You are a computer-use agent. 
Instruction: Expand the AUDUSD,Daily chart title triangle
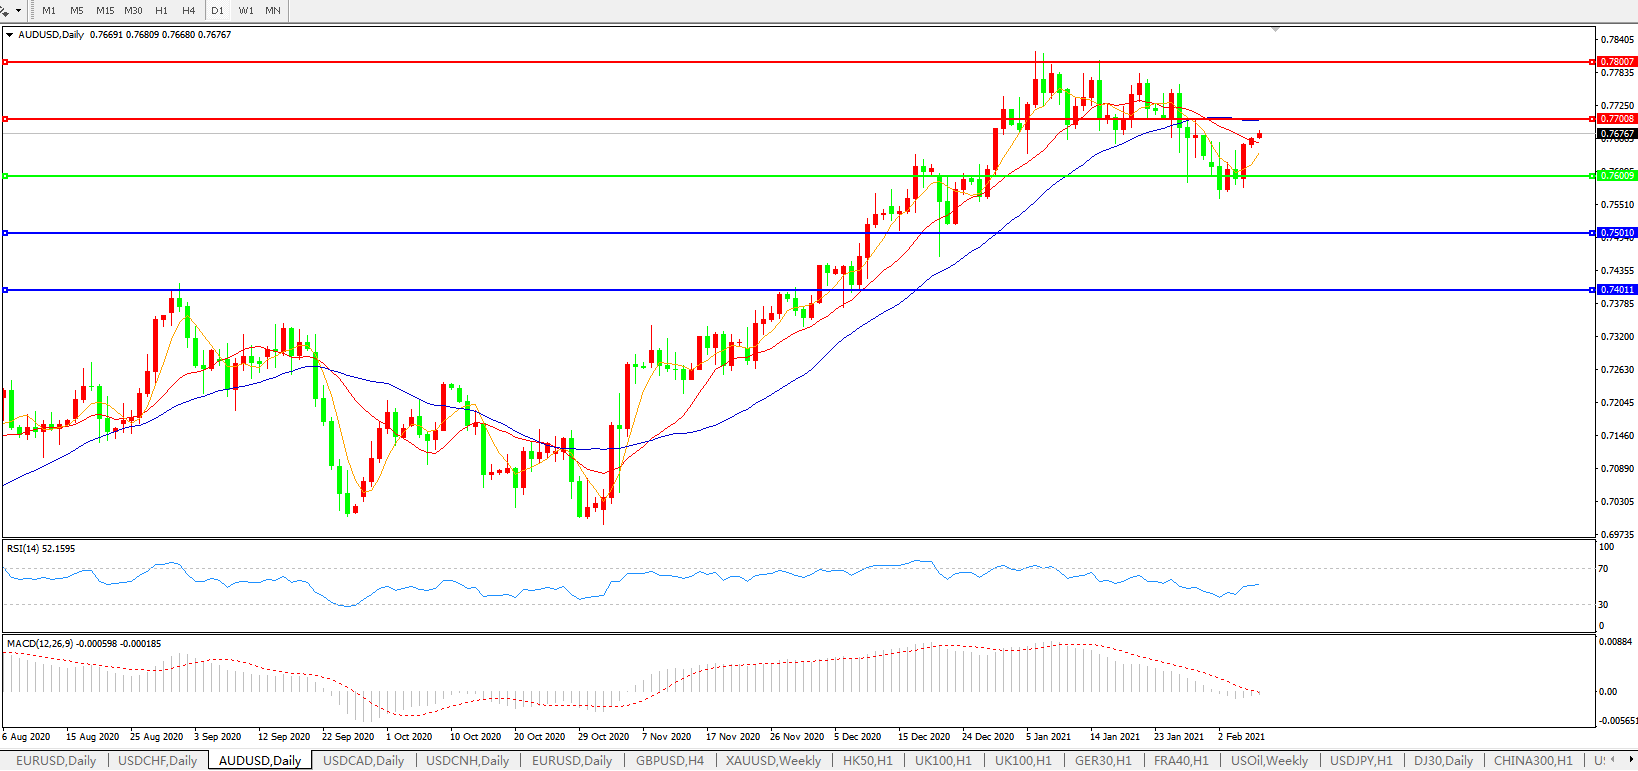tap(10, 35)
